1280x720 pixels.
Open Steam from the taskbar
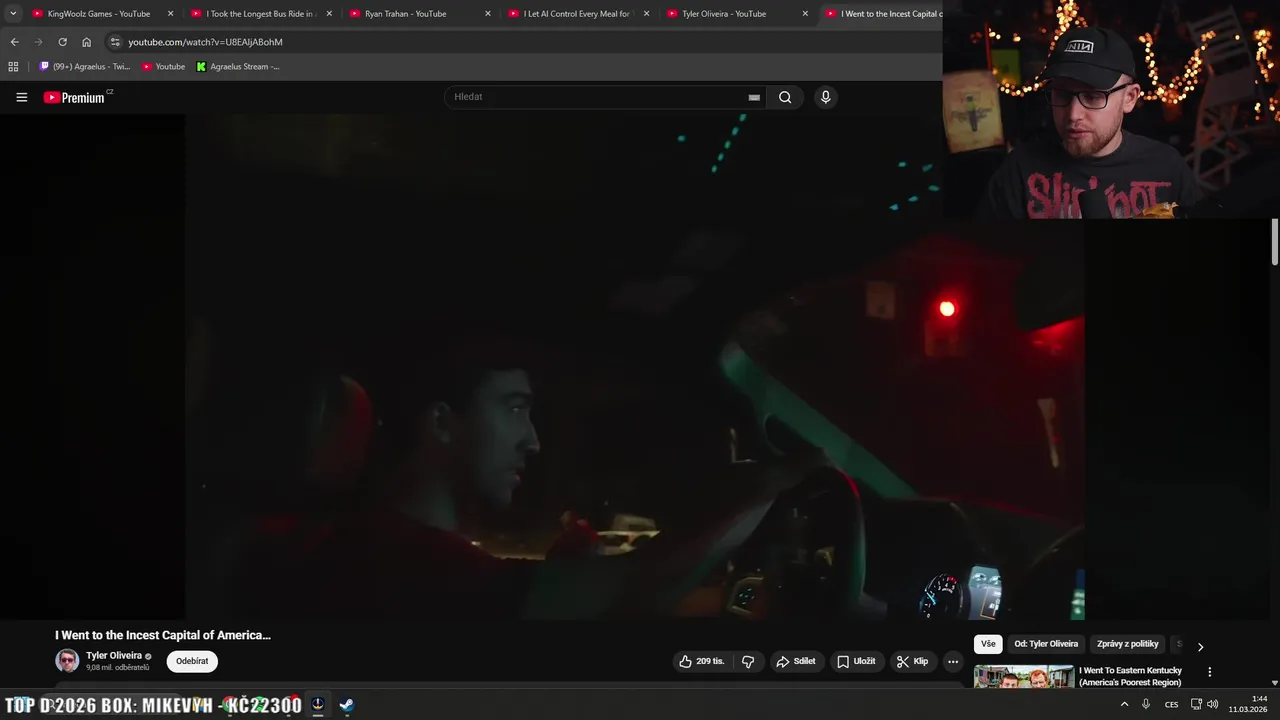click(x=346, y=705)
